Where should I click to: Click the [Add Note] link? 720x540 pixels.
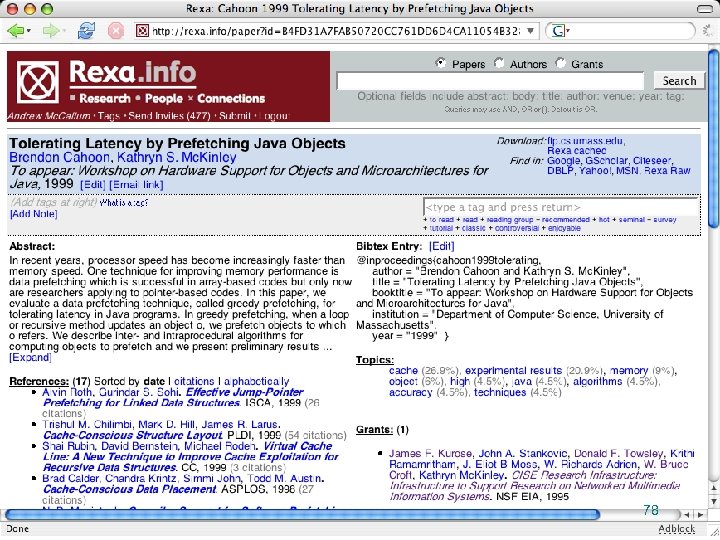[x=34, y=214]
